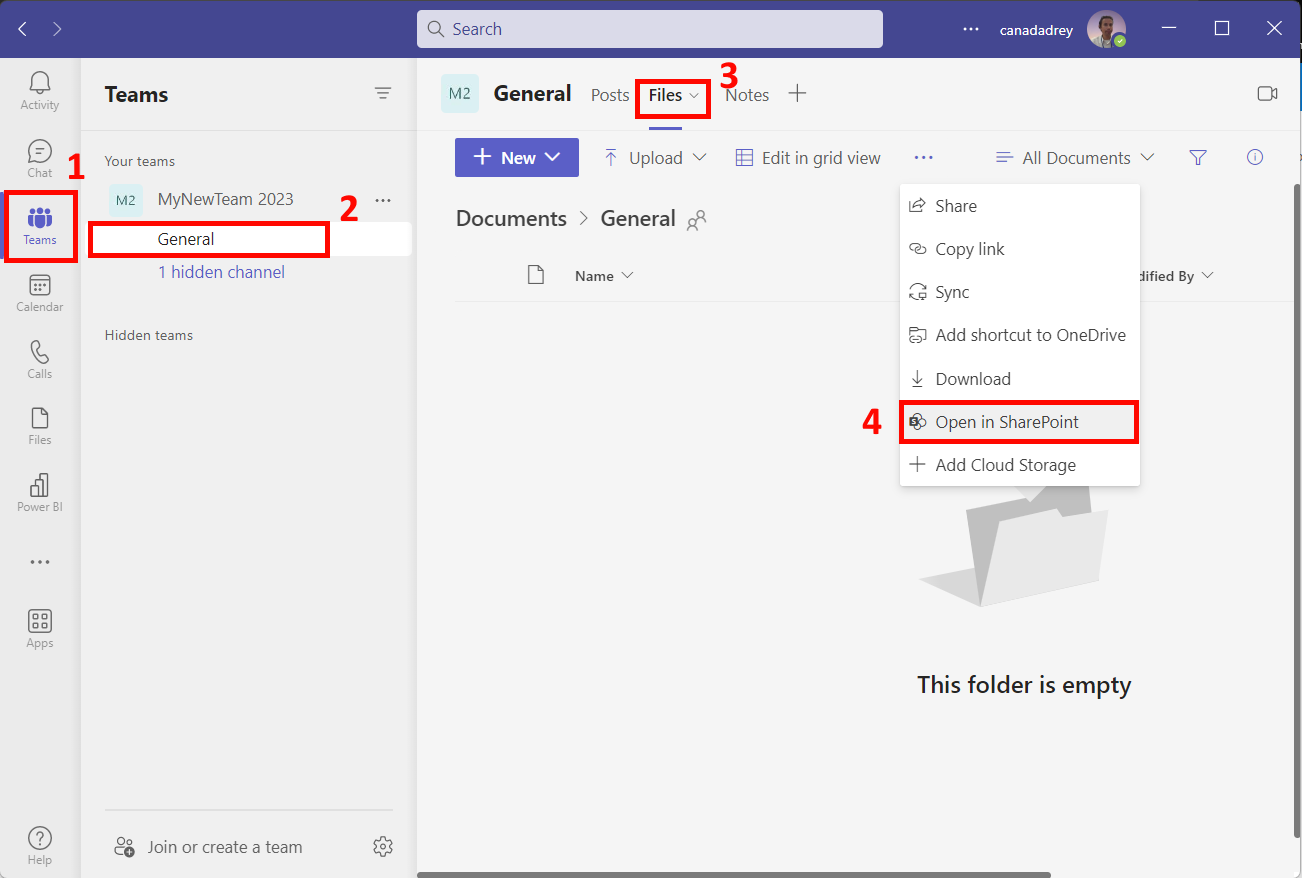Open Calls in the left rail

point(40,360)
